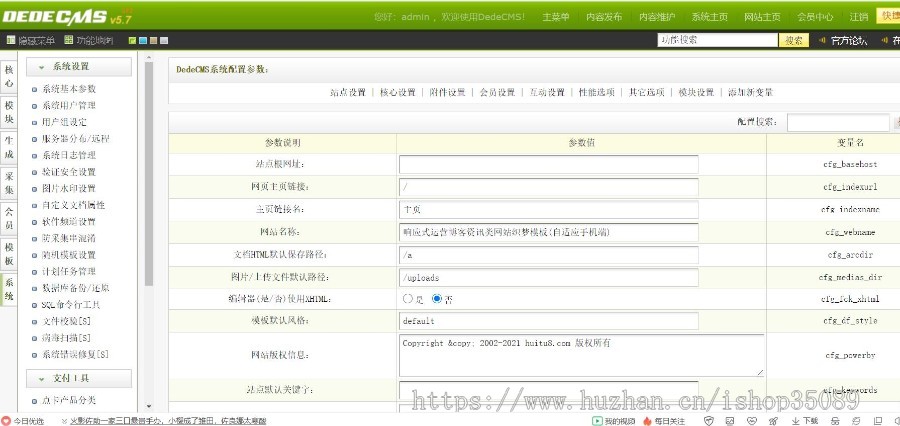Open 计划任务管理 in sidebar

[x=69, y=272]
